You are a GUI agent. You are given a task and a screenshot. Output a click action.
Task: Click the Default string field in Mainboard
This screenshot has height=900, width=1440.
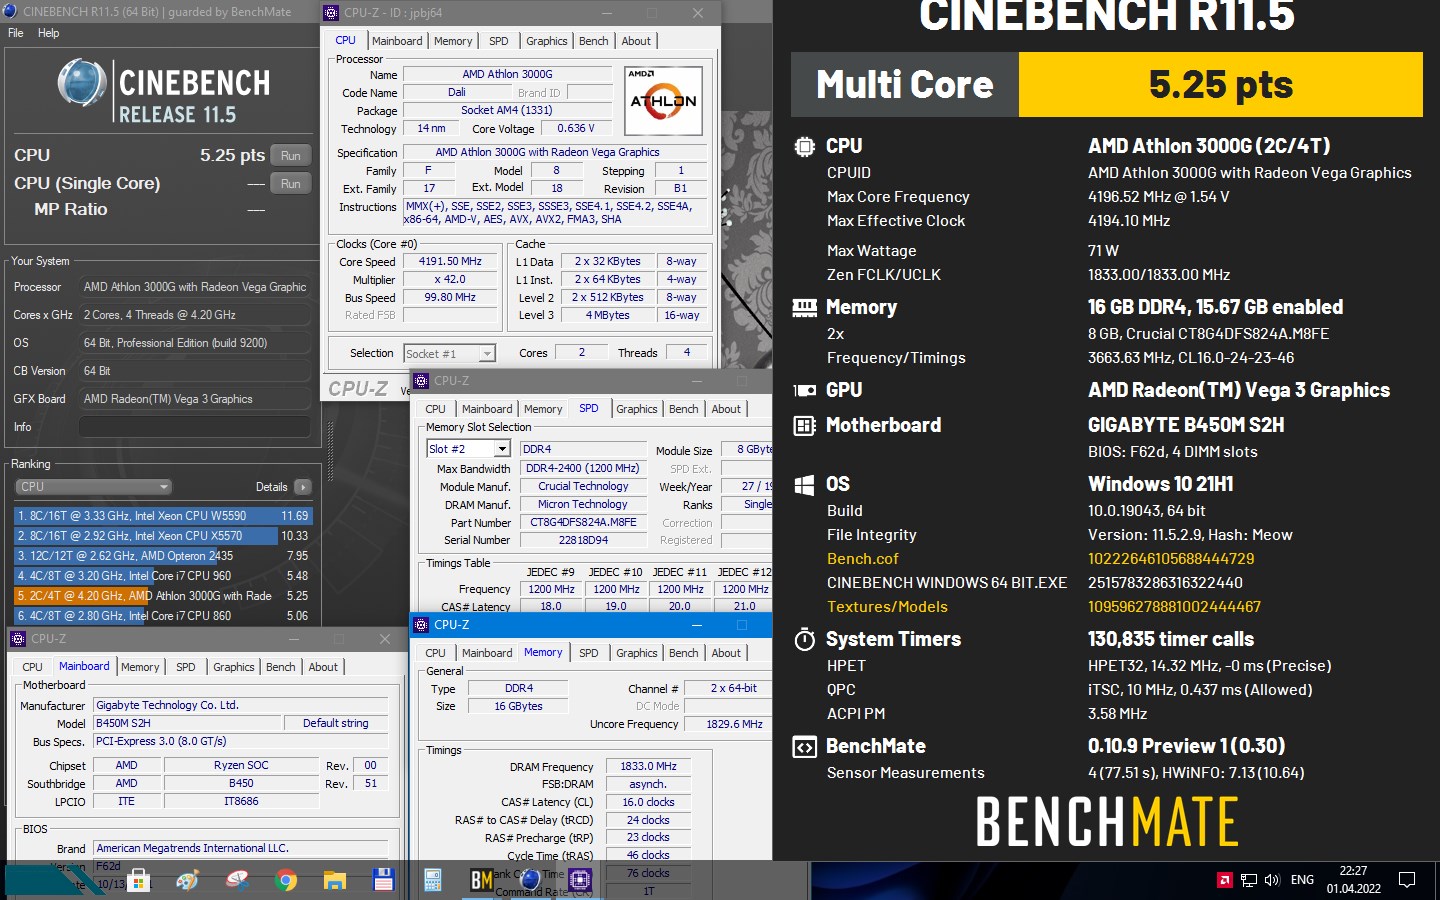[335, 723]
